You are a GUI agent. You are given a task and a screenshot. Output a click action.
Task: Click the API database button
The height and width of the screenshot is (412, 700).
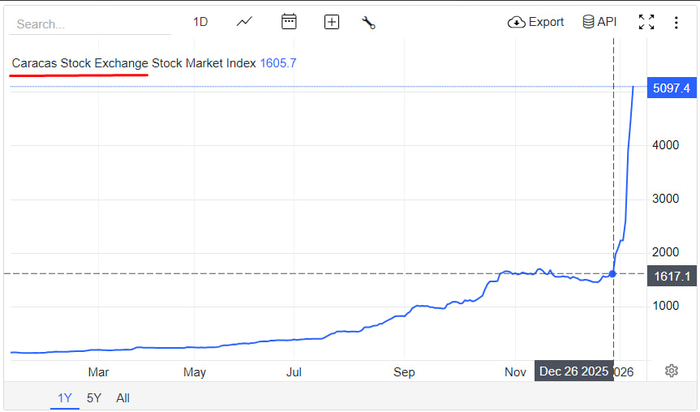(599, 22)
